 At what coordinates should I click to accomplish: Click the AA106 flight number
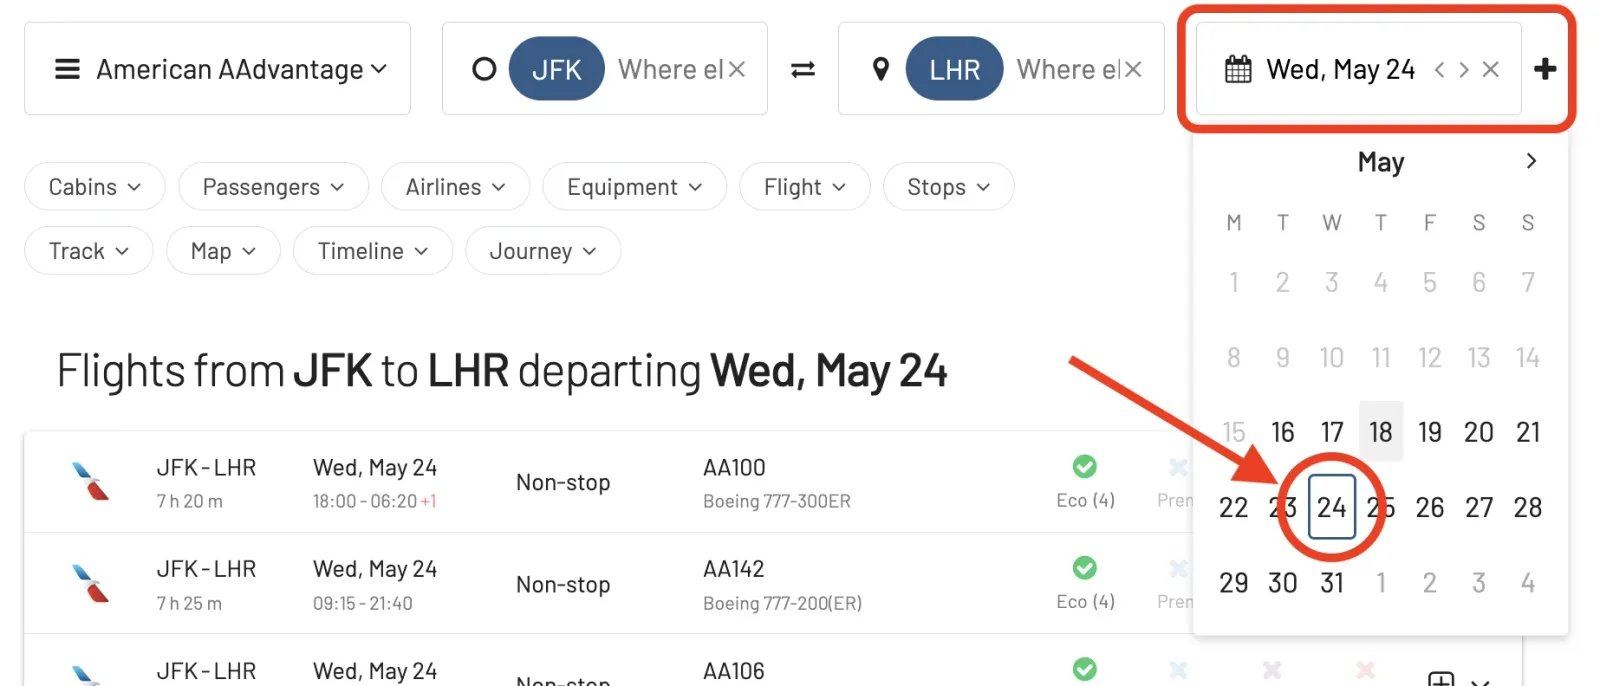734,671
